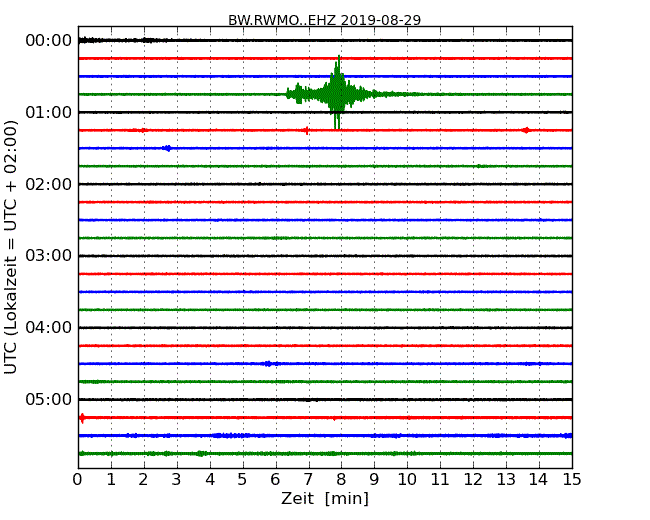Click the 00:00 time label
Screen dimensions: 650x520
(x=49, y=41)
